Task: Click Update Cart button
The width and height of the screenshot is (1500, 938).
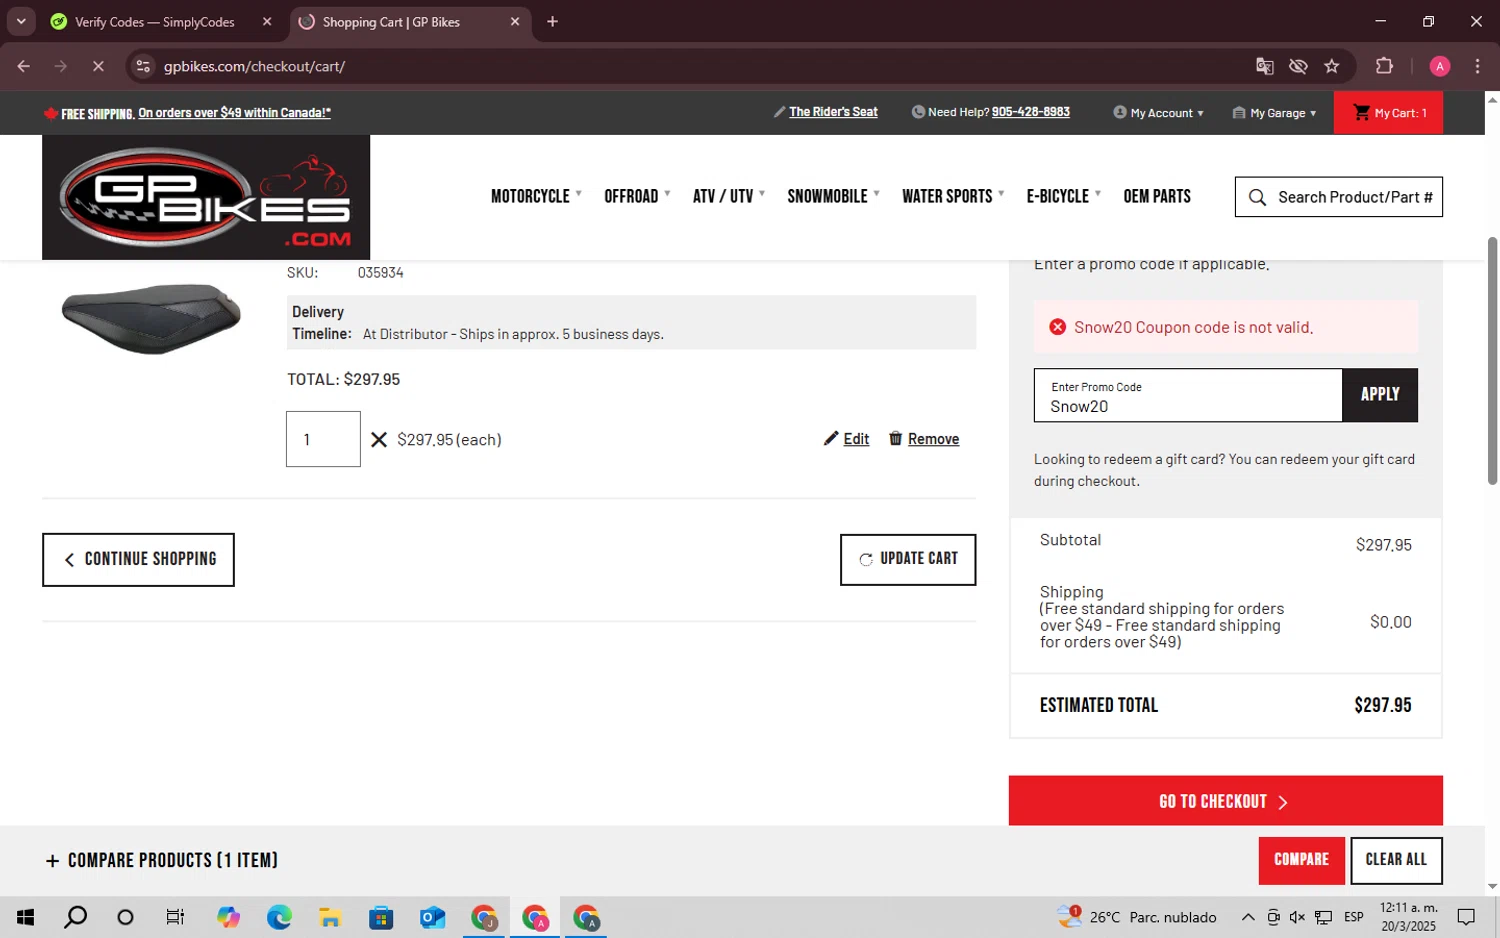Action: [x=908, y=559]
